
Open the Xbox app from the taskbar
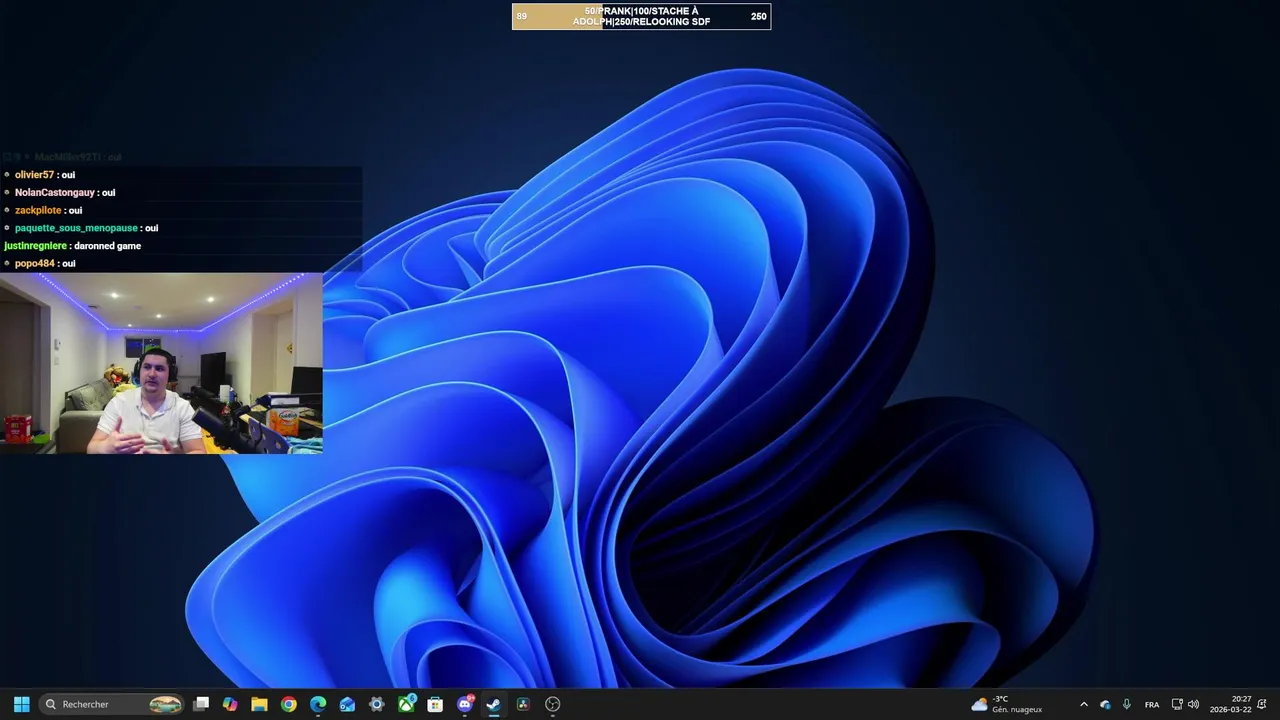(406, 704)
